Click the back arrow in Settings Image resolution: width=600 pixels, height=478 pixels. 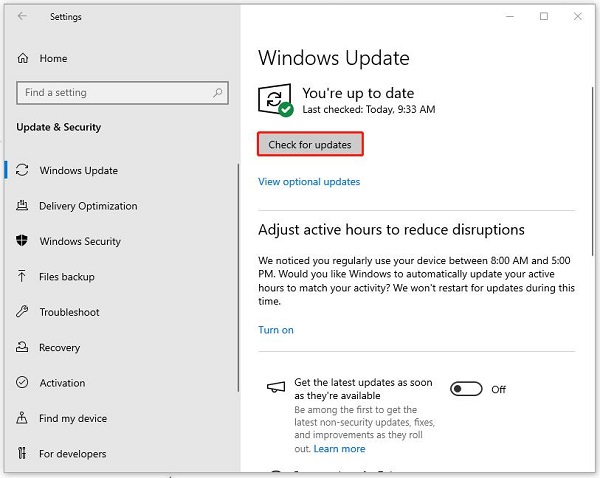[x=22, y=16]
